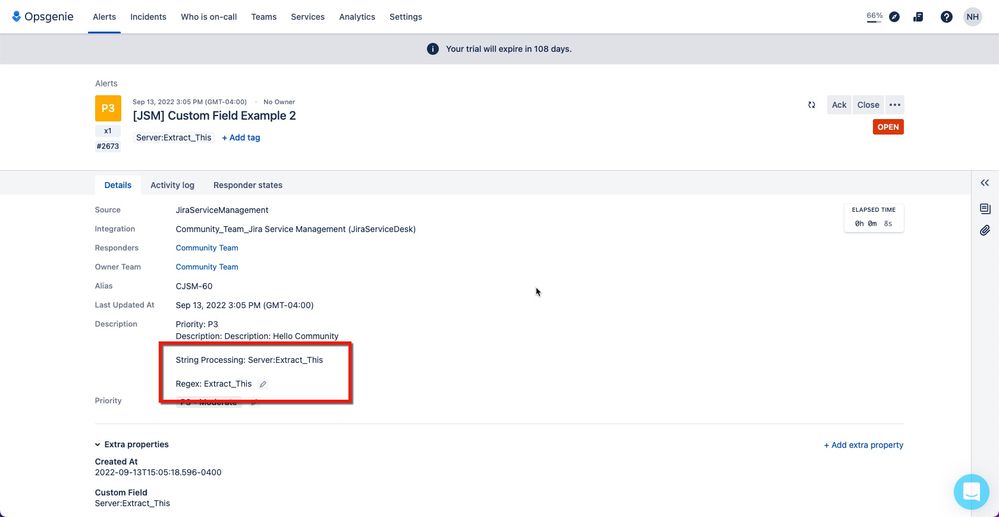Viewport: 999px width, 517px height.
Task: Click the x1 alert count badge
Action: pos(108,131)
